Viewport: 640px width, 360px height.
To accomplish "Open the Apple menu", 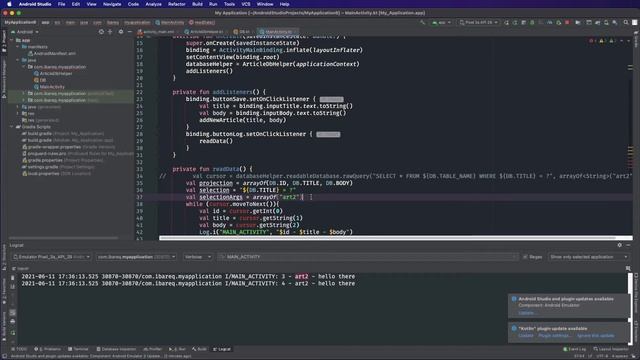I will click(x=9, y=4).
